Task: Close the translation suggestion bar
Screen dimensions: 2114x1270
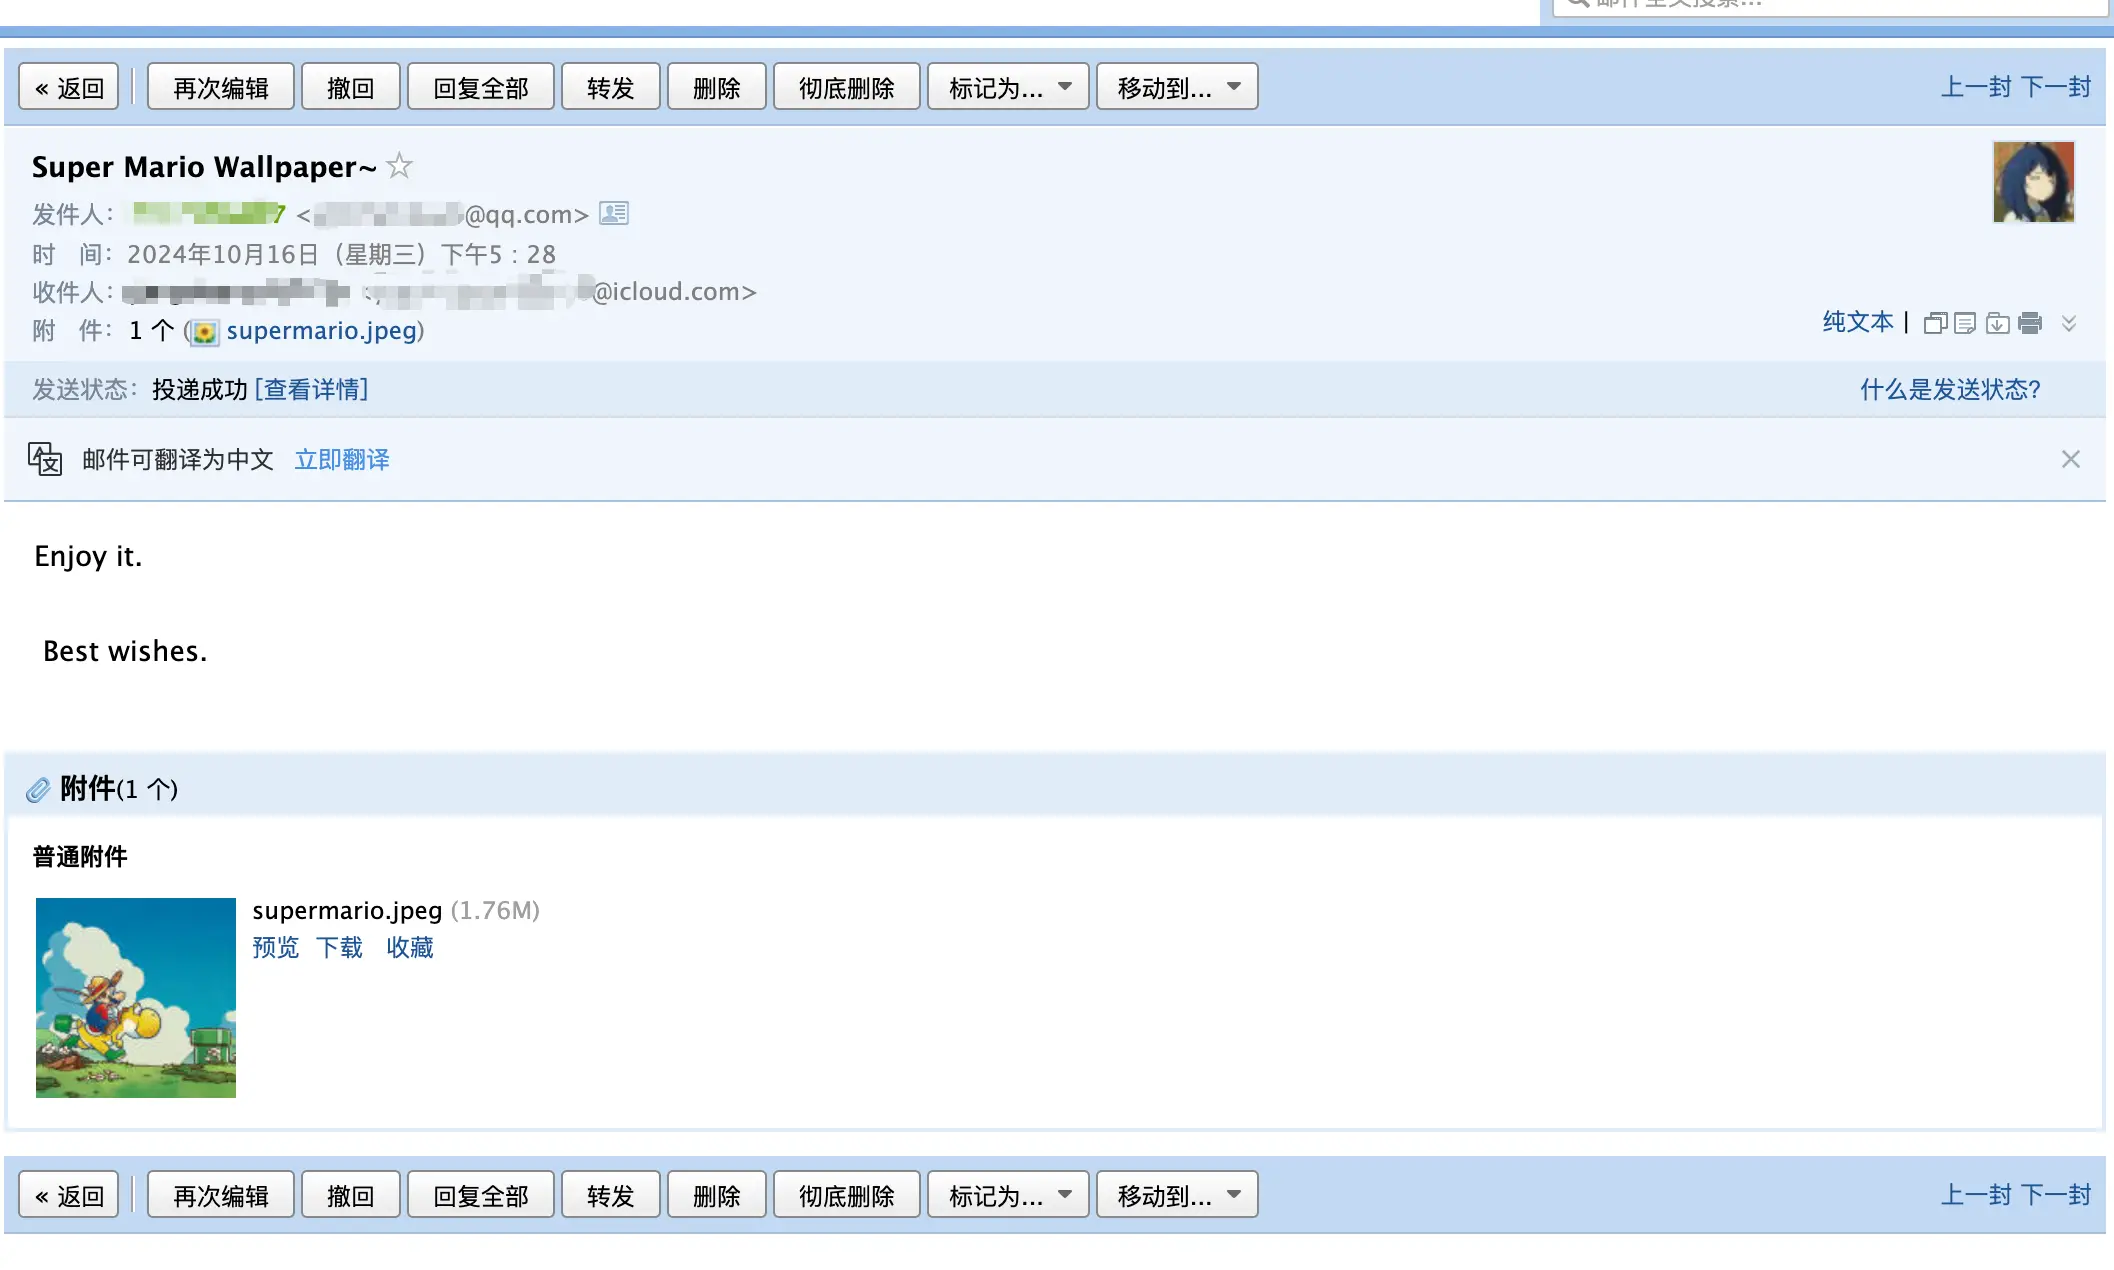Action: click(x=2070, y=459)
